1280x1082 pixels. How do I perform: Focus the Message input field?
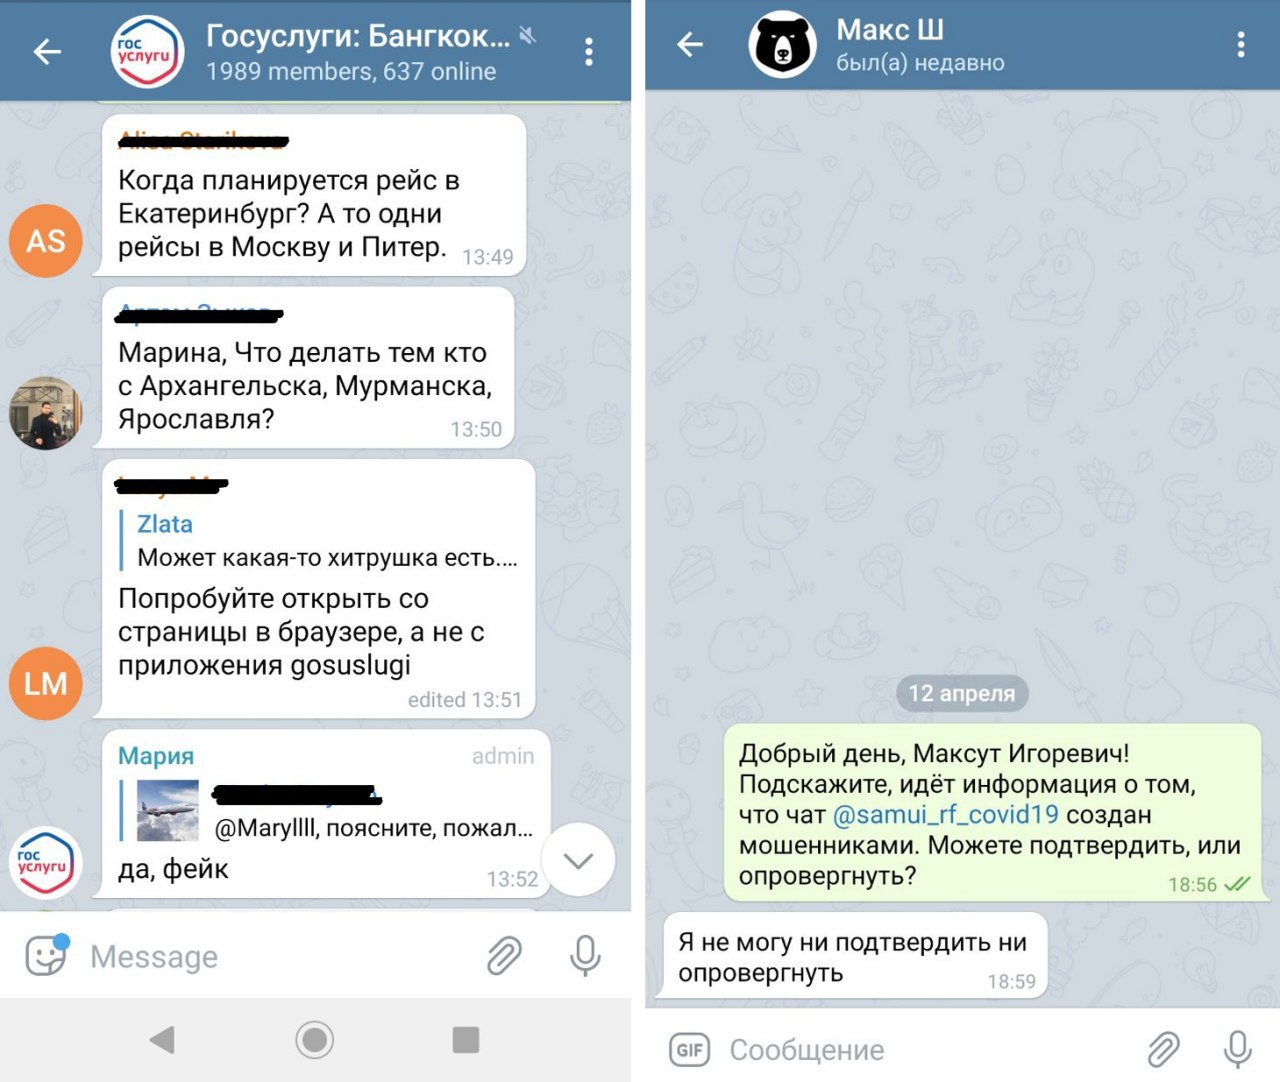point(280,956)
